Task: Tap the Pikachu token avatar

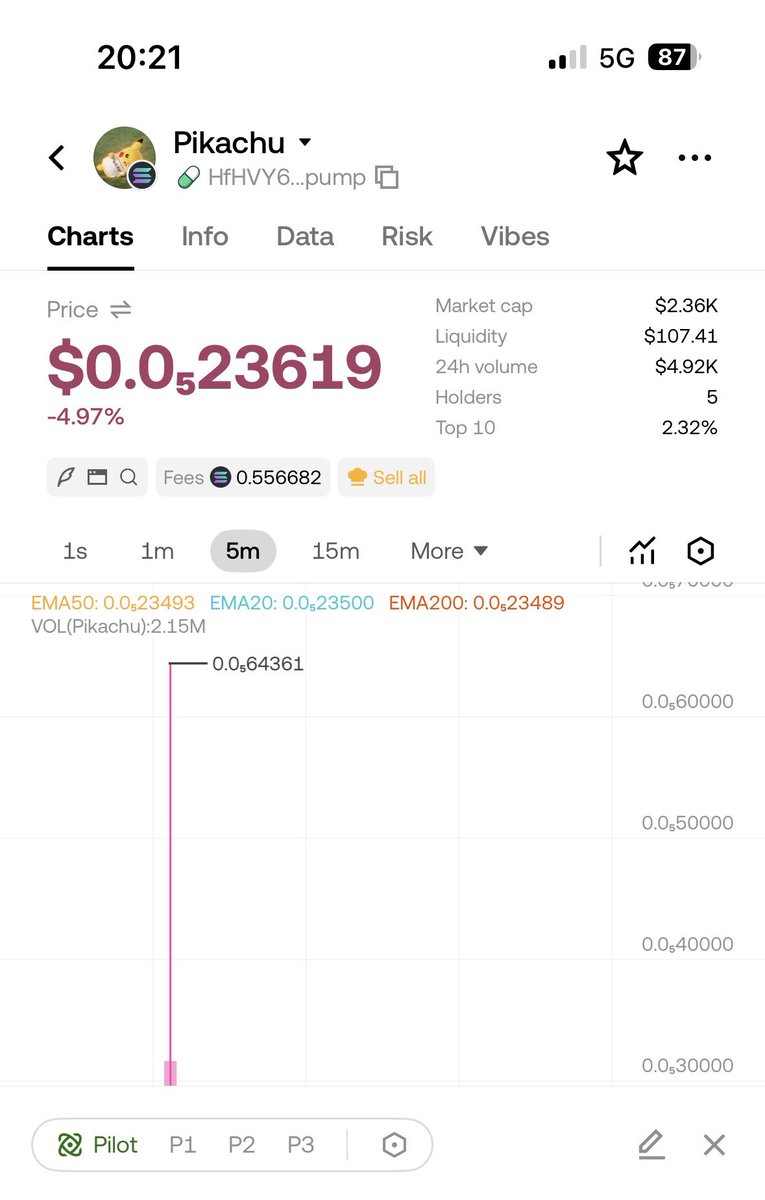Action: pos(124,158)
